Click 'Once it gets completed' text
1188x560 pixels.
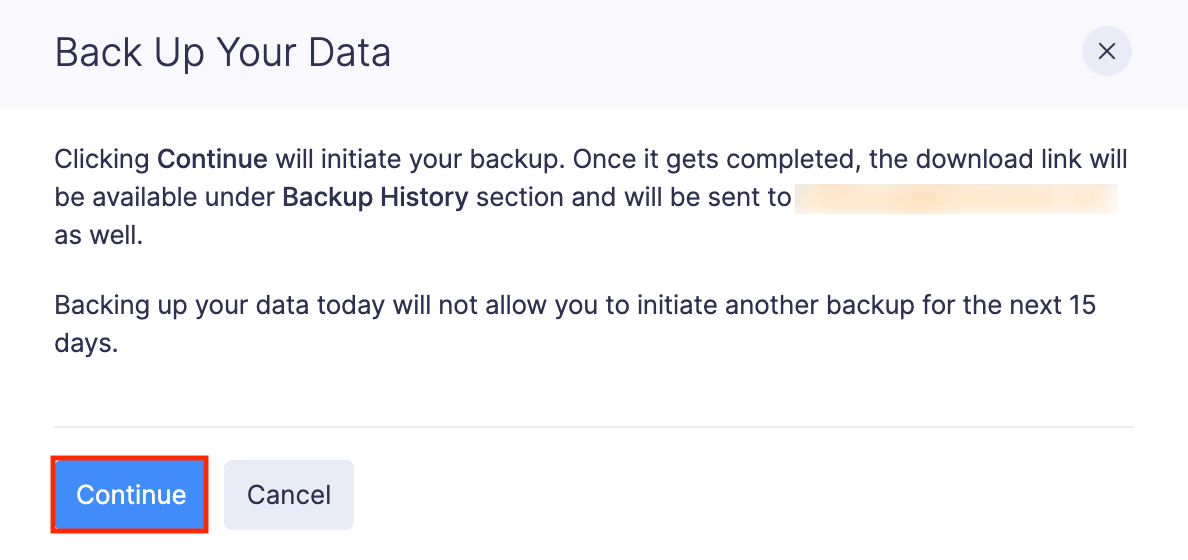(674, 159)
